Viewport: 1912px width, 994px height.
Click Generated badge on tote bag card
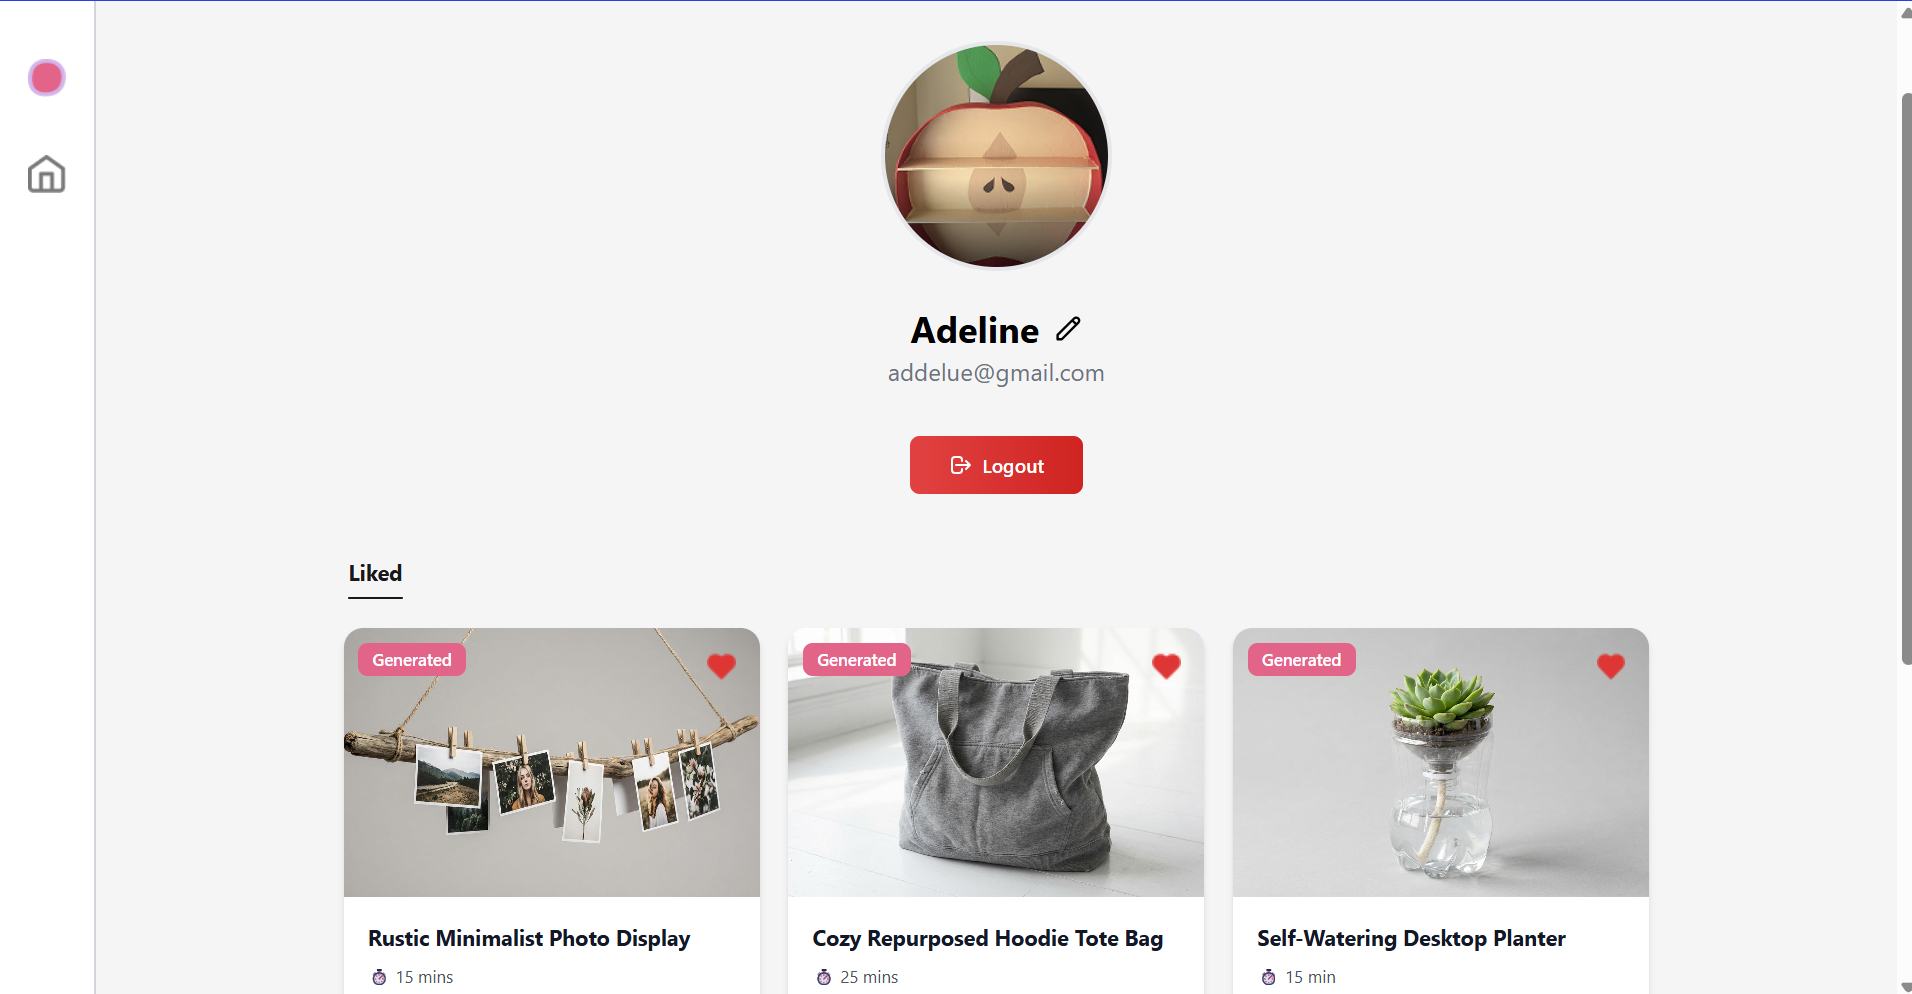[x=857, y=660]
